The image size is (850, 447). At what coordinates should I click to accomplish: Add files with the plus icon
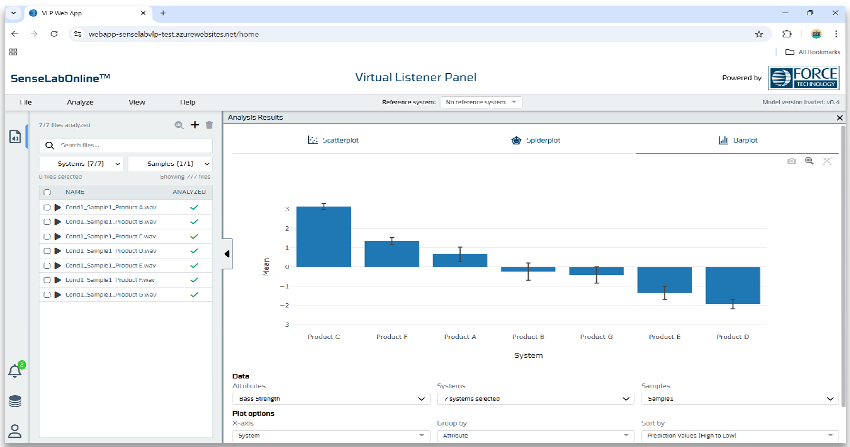[195, 125]
